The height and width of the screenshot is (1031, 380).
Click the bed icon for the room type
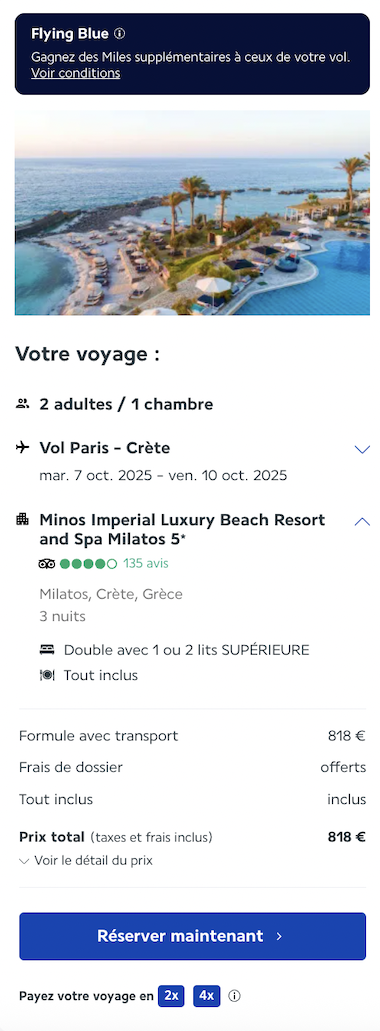(47, 650)
